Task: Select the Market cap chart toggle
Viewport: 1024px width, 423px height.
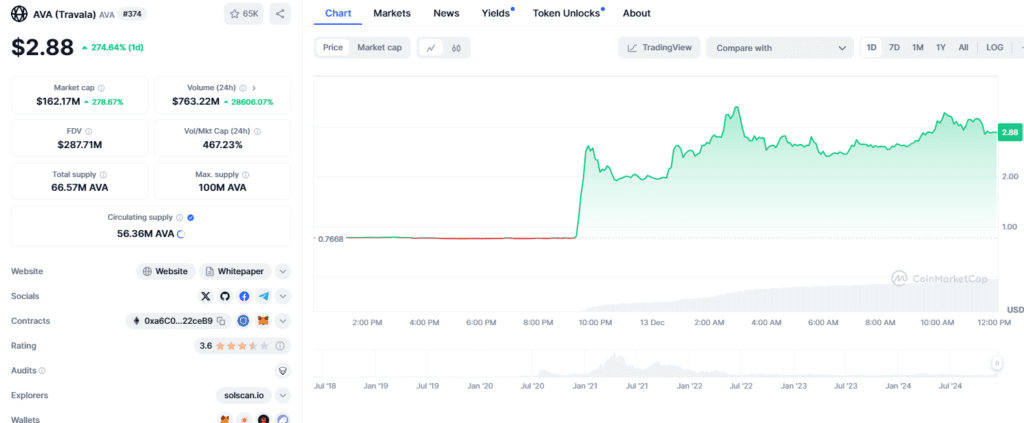Action: click(x=379, y=48)
